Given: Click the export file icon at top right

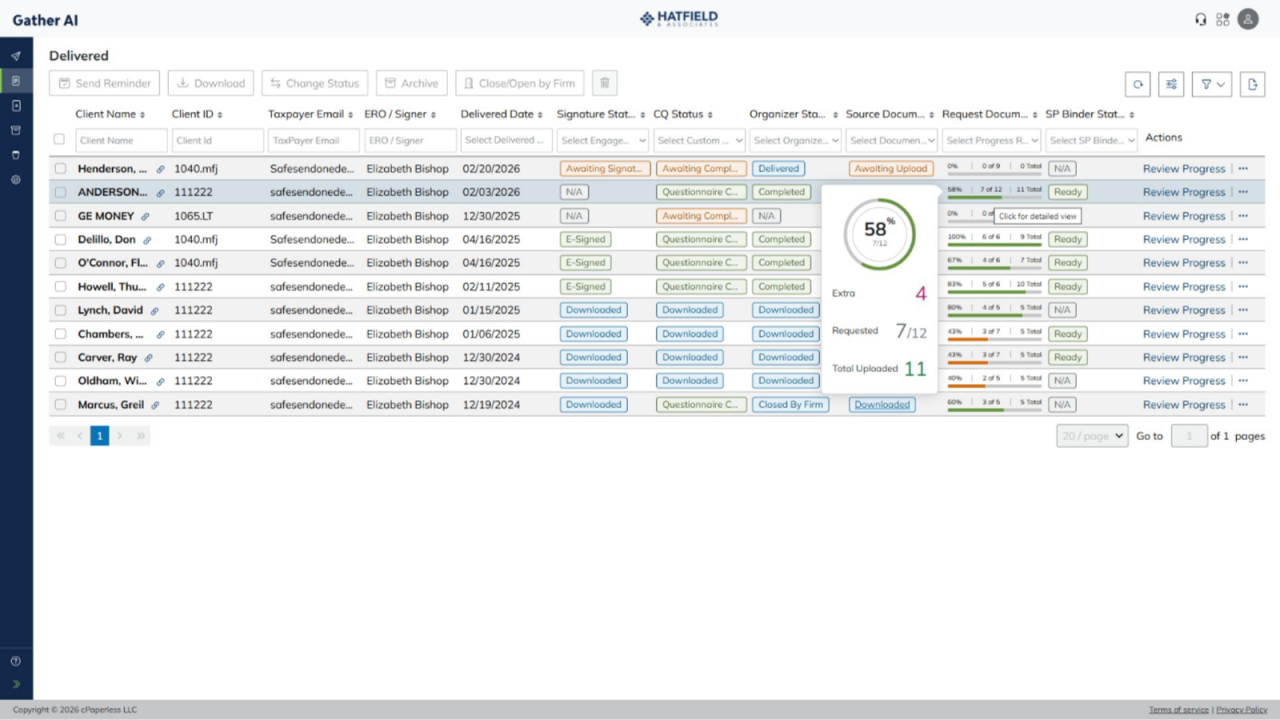Looking at the screenshot, I should 1252,84.
